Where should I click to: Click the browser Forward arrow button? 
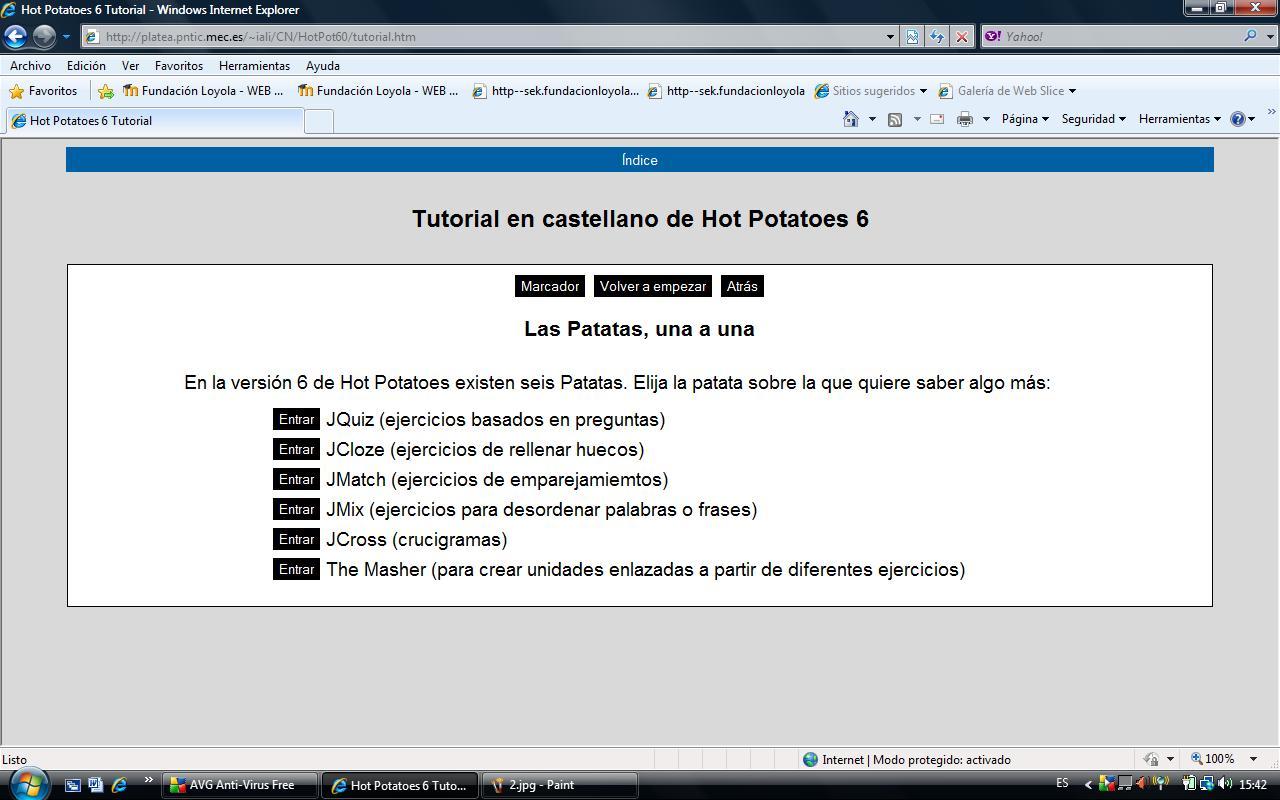(44, 36)
